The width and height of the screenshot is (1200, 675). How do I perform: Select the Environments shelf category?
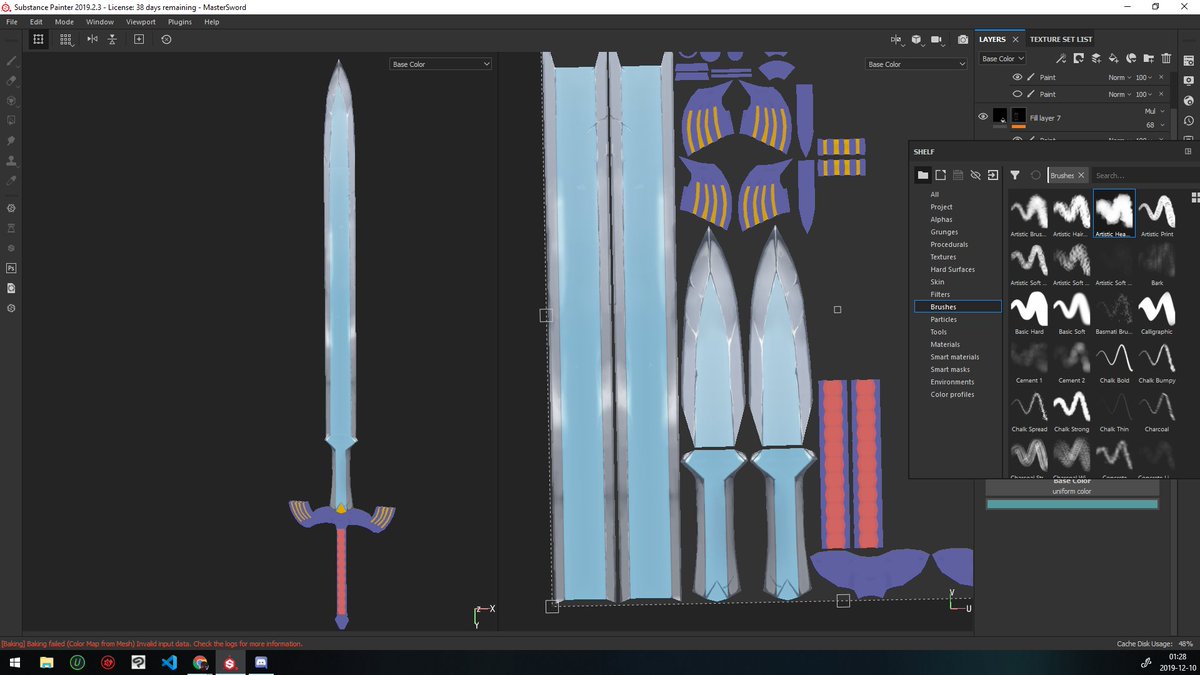click(952, 382)
